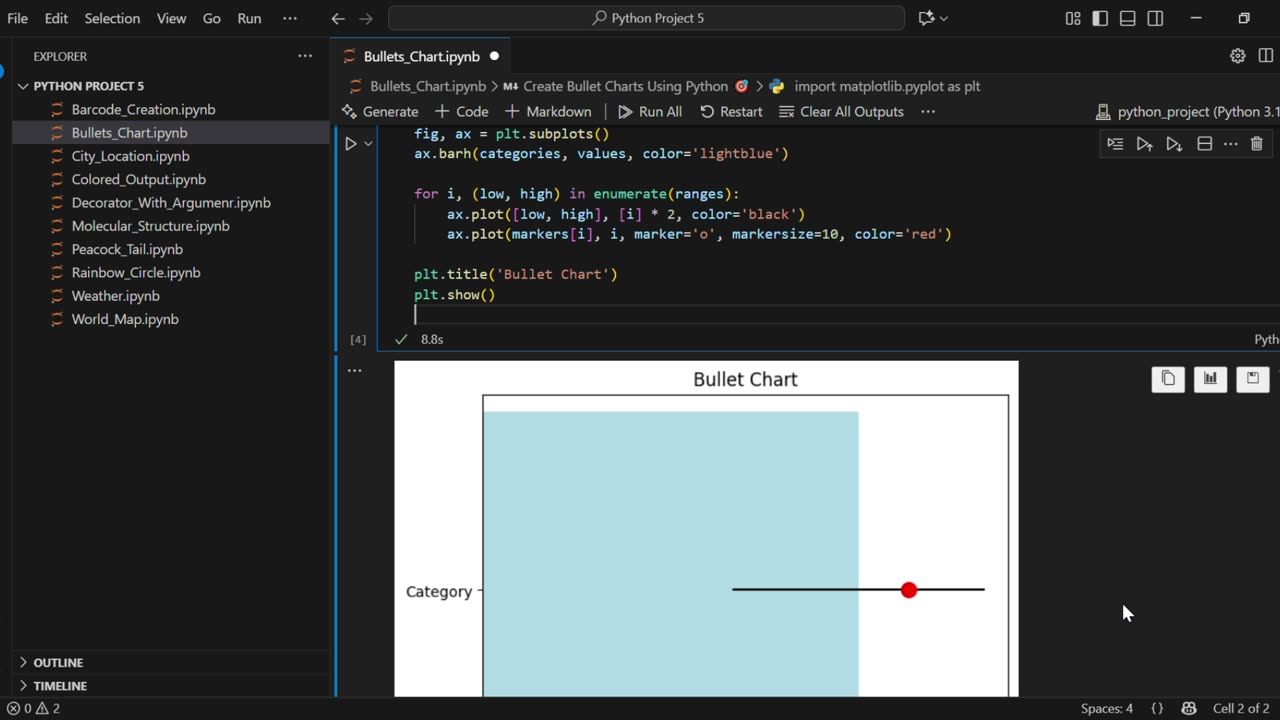The width and height of the screenshot is (1280, 720).
Task: Toggle the bottom panel visibility
Action: pos(1128,18)
